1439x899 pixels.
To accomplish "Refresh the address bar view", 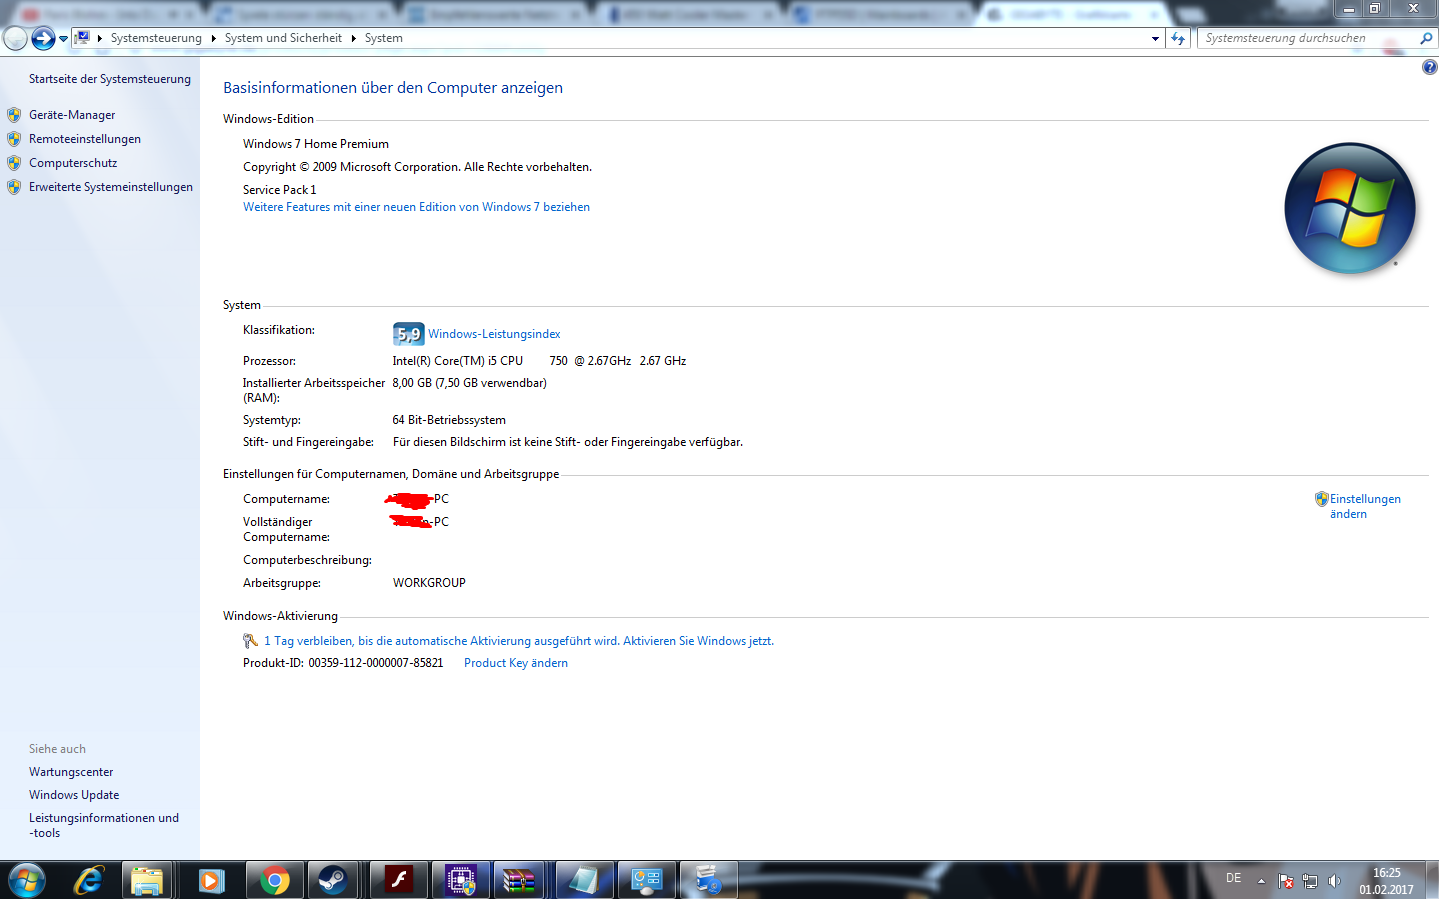I will 1178,38.
